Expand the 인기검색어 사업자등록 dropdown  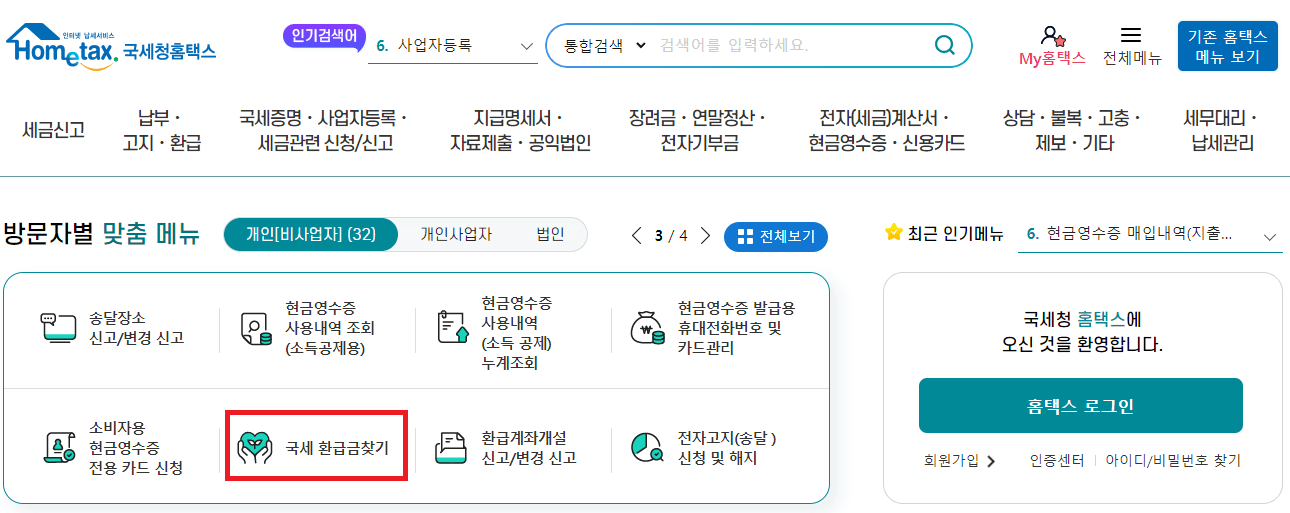[x=527, y=46]
